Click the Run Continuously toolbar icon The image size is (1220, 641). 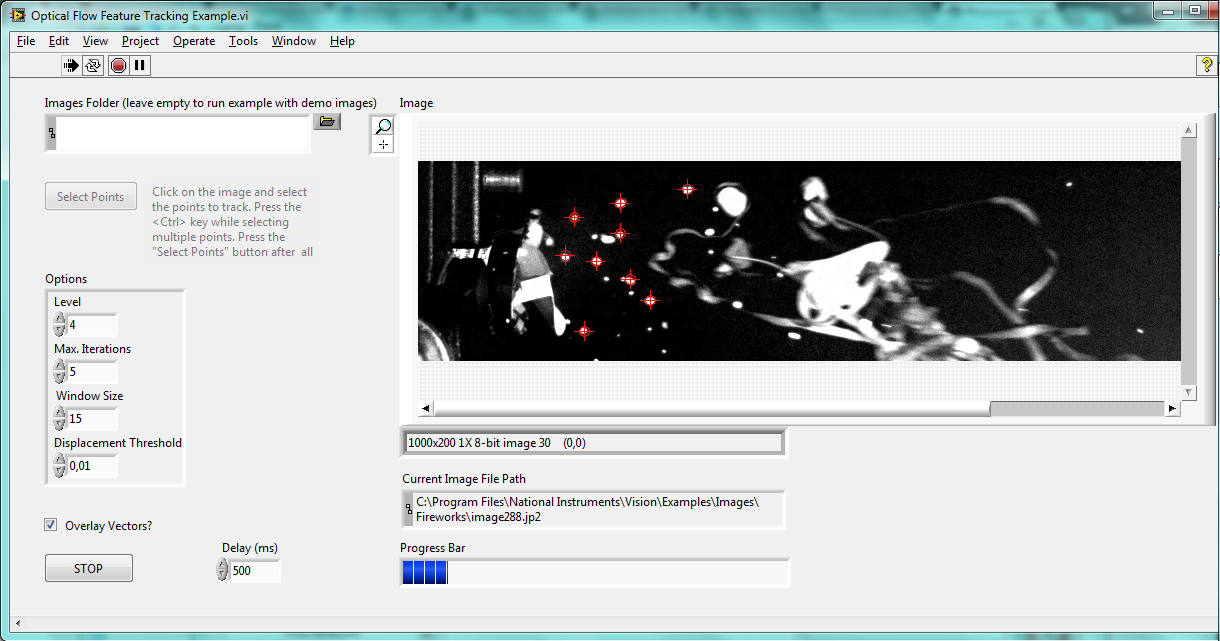(94, 66)
